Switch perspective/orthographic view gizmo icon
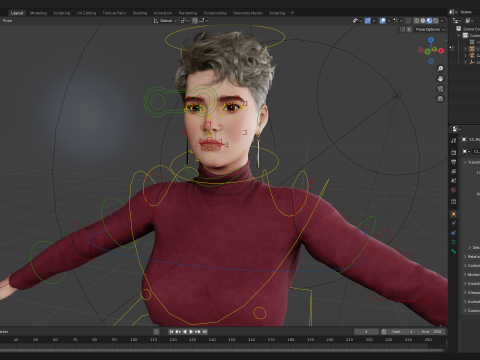This screenshot has width=480, height=360. pyautogui.click(x=440, y=99)
